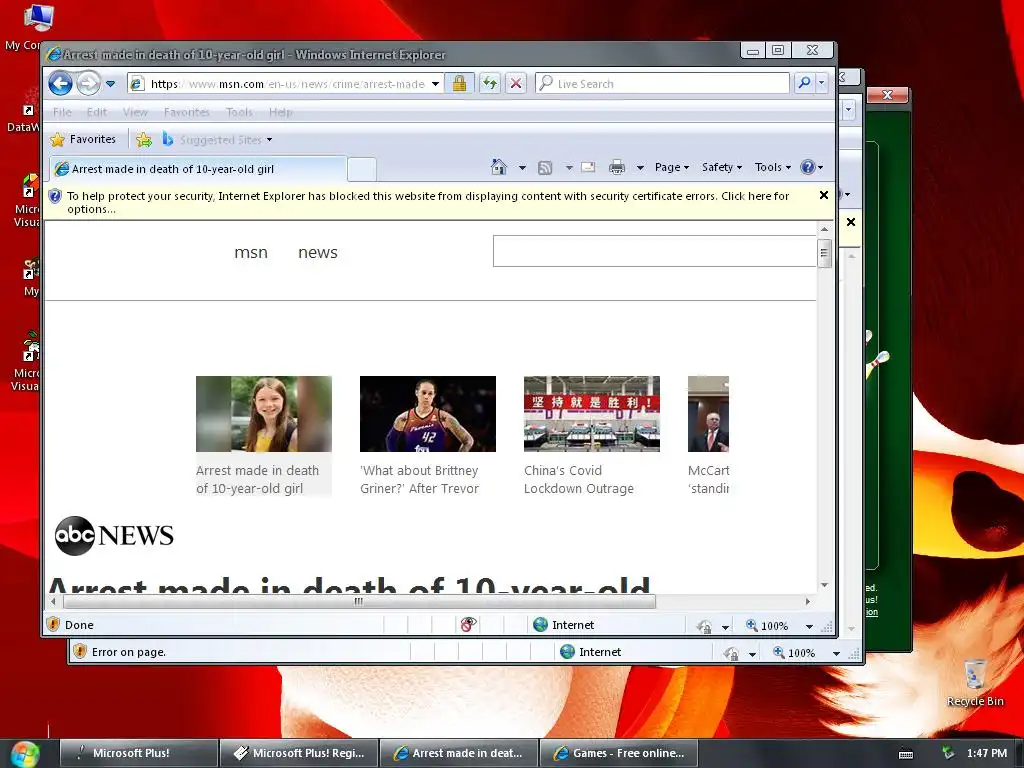Expand the feeds dropdown arrow
Viewport: 1024px width, 768px height.
pos(569,168)
